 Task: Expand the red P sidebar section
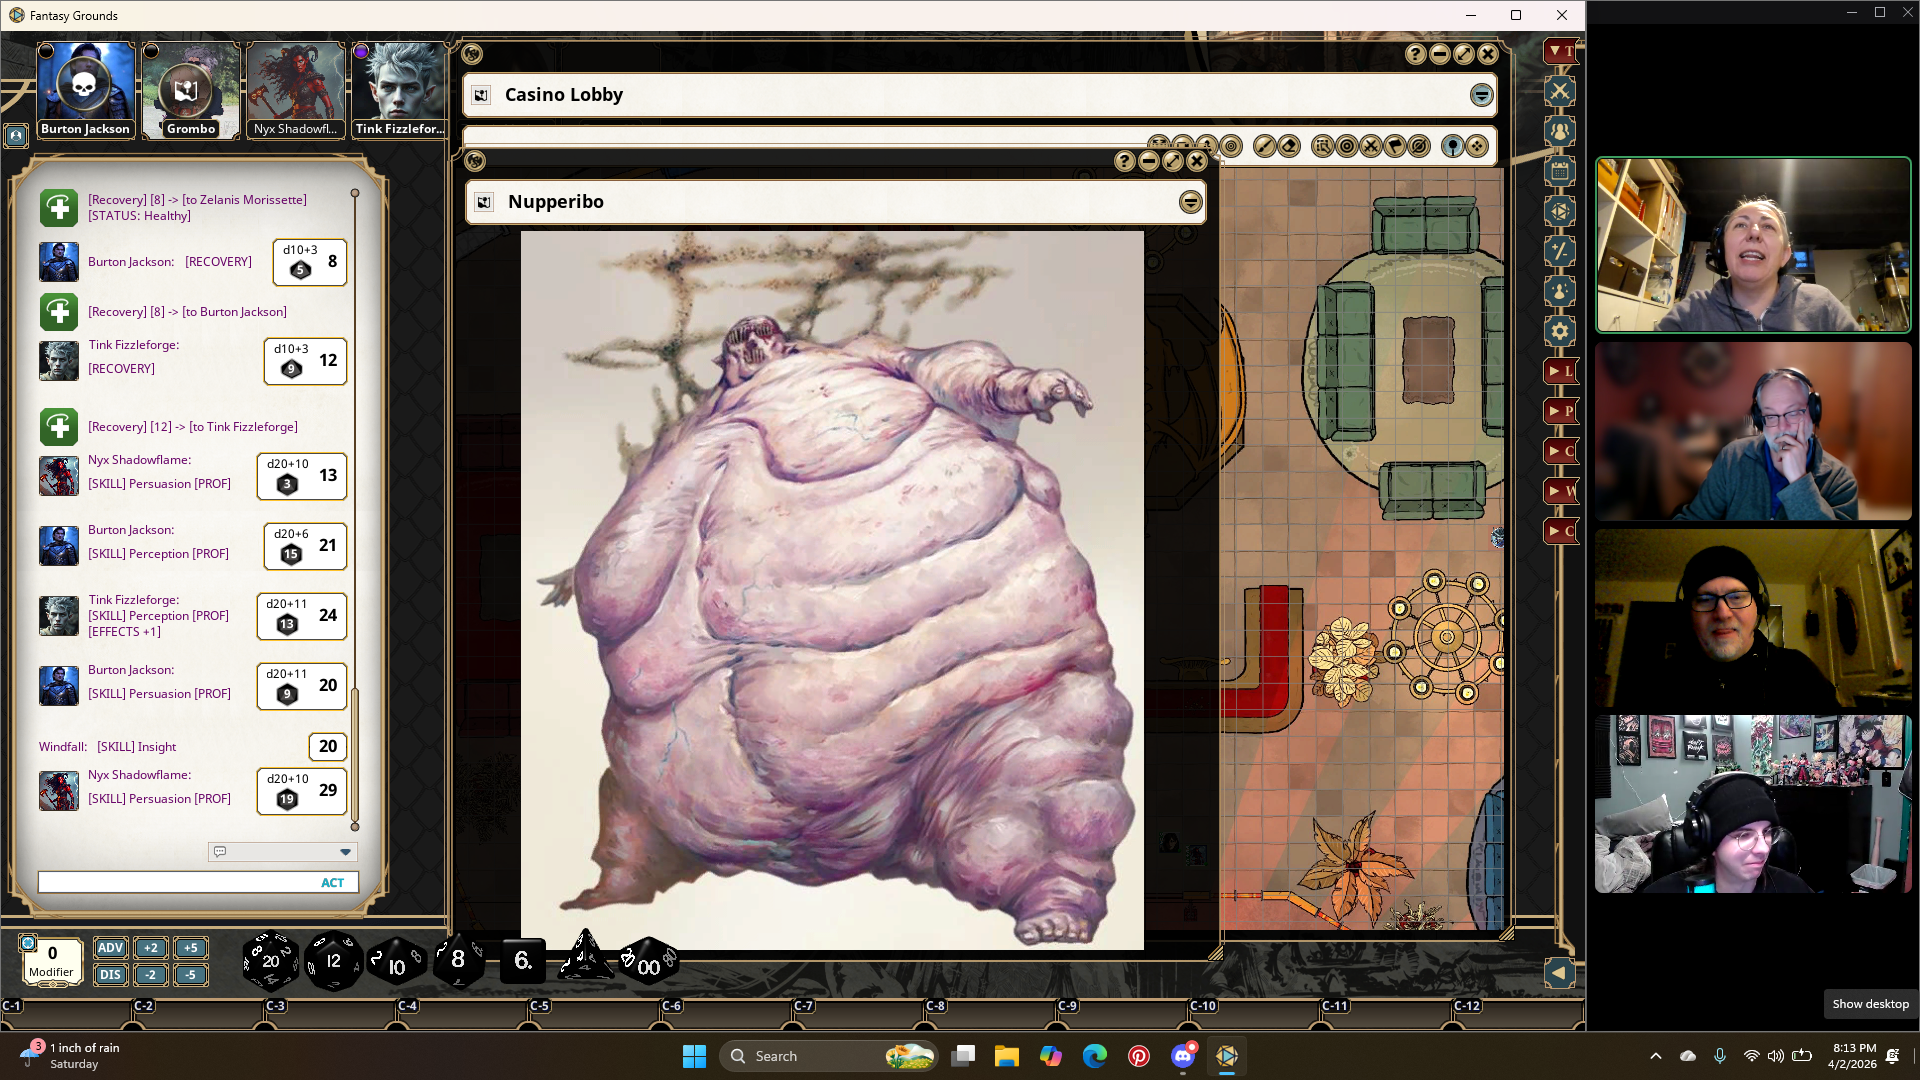click(x=1560, y=411)
